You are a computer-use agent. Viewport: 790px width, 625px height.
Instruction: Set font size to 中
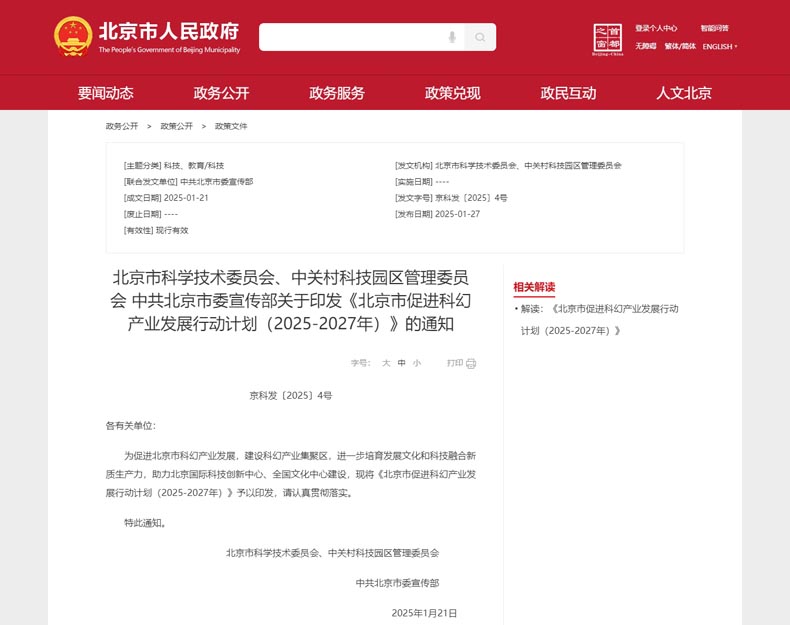402,363
